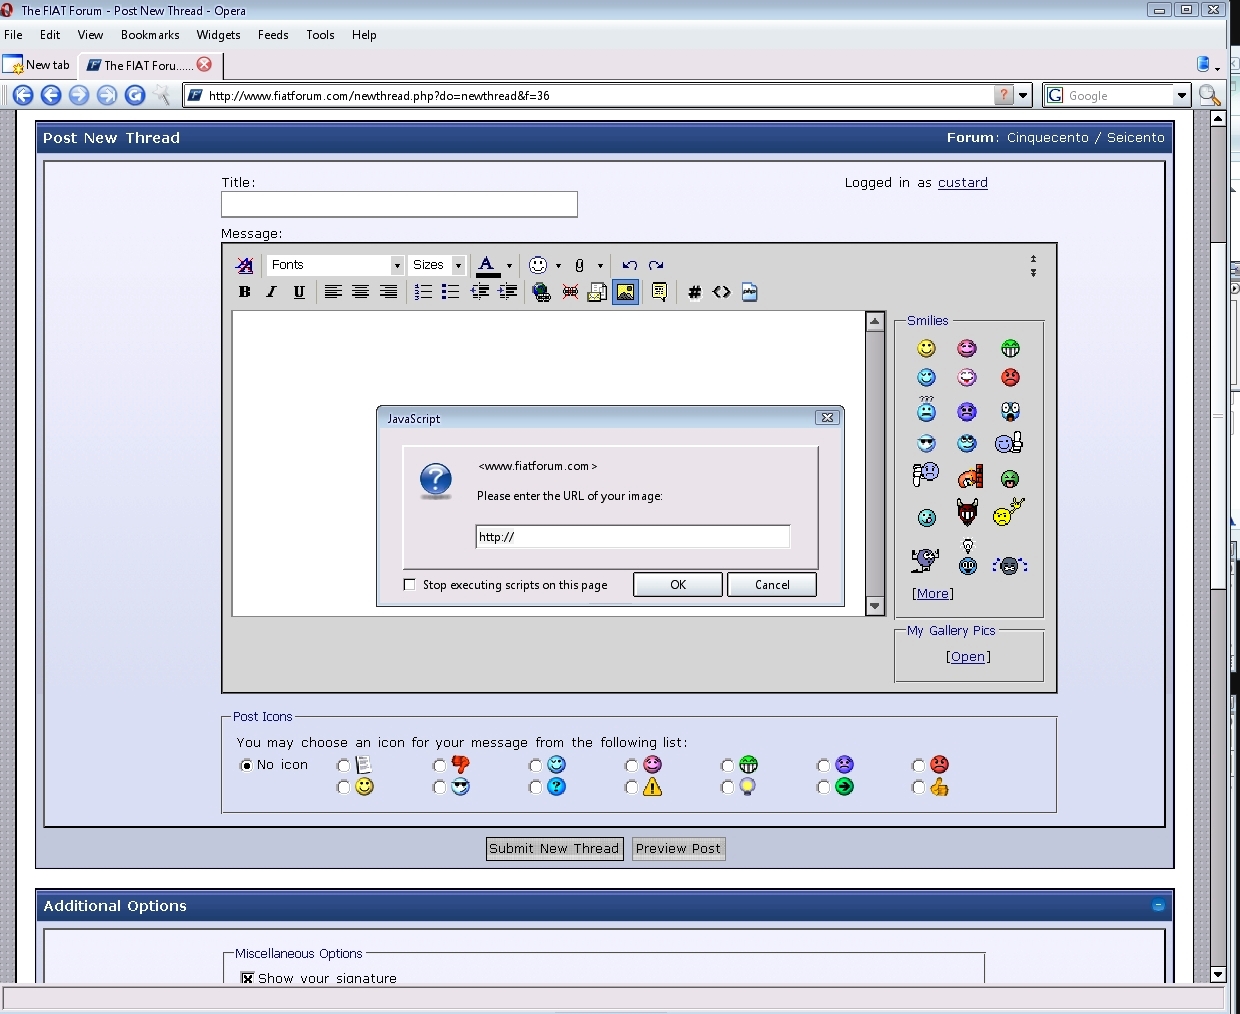Open the Tools menu
1240x1014 pixels.
pos(320,35)
